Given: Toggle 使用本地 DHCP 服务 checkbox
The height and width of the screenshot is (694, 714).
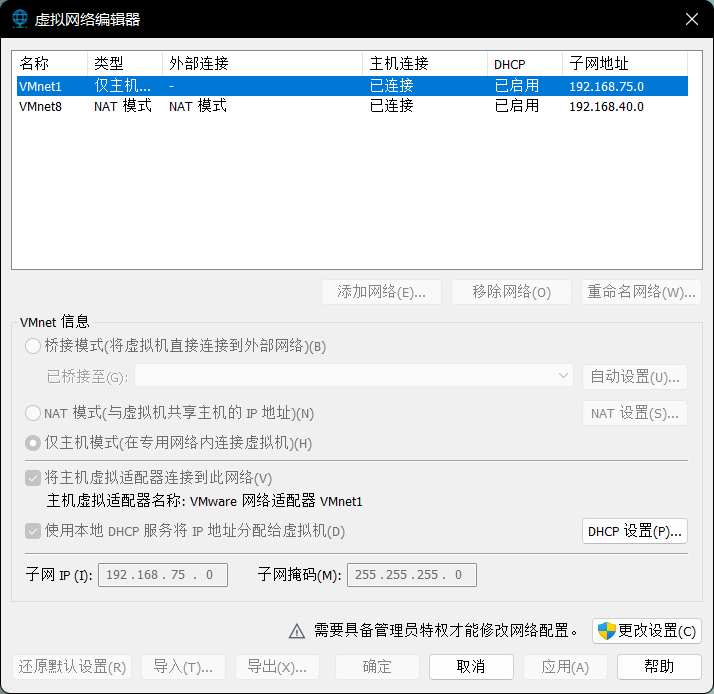Looking at the screenshot, I should 33,531.
